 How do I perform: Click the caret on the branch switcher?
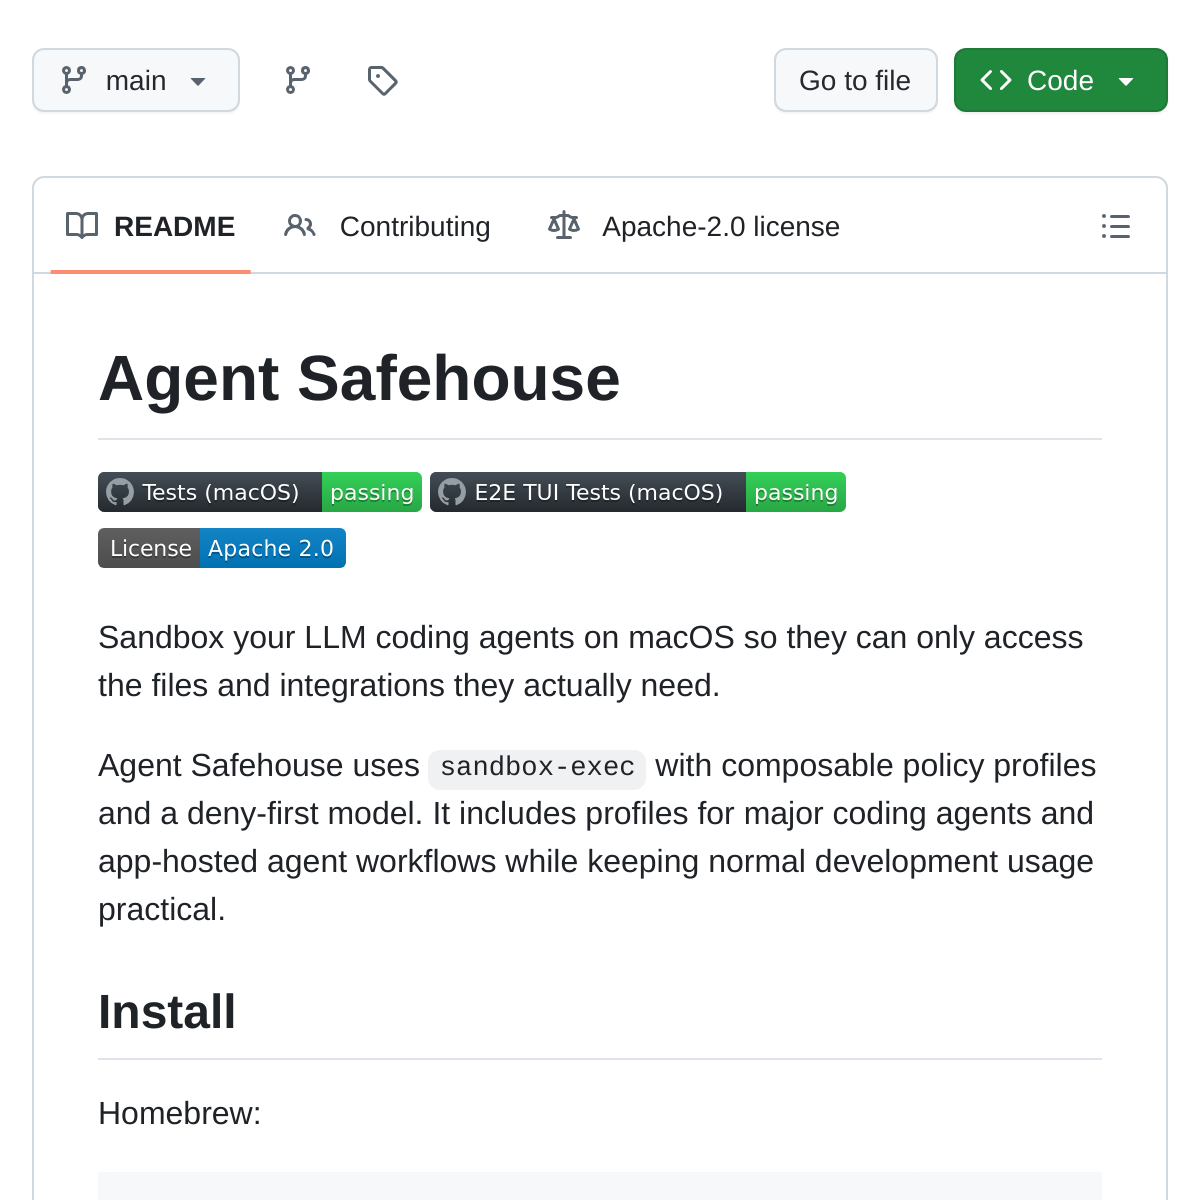tap(198, 82)
